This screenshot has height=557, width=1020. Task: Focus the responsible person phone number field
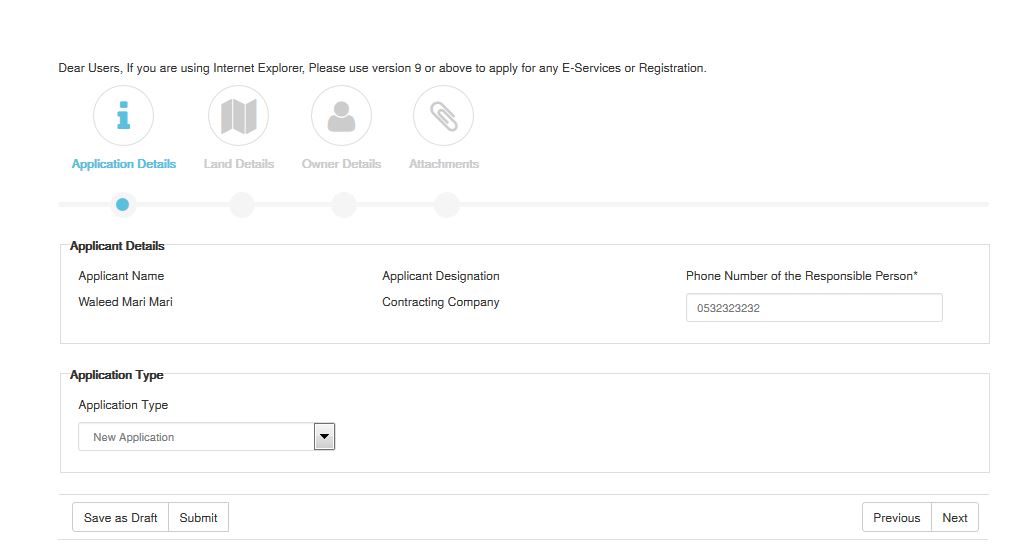tap(814, 308)
